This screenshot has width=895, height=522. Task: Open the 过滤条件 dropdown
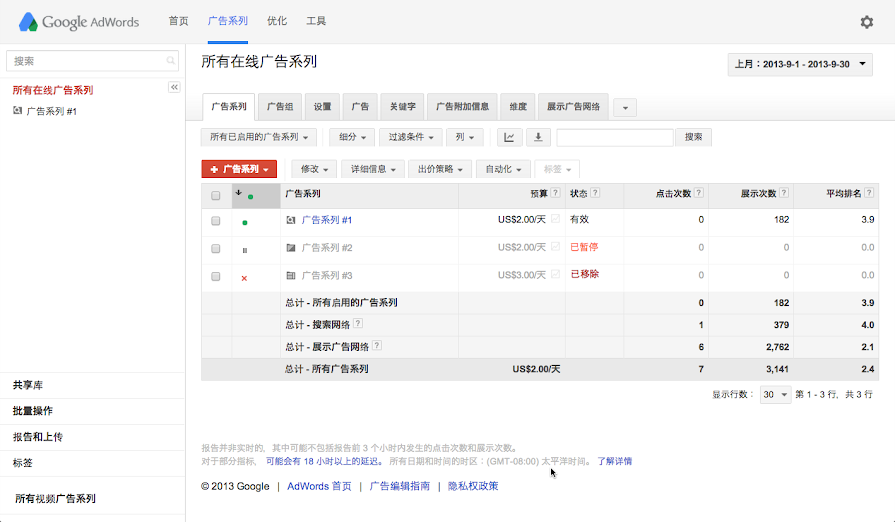(x=410, y=137)
